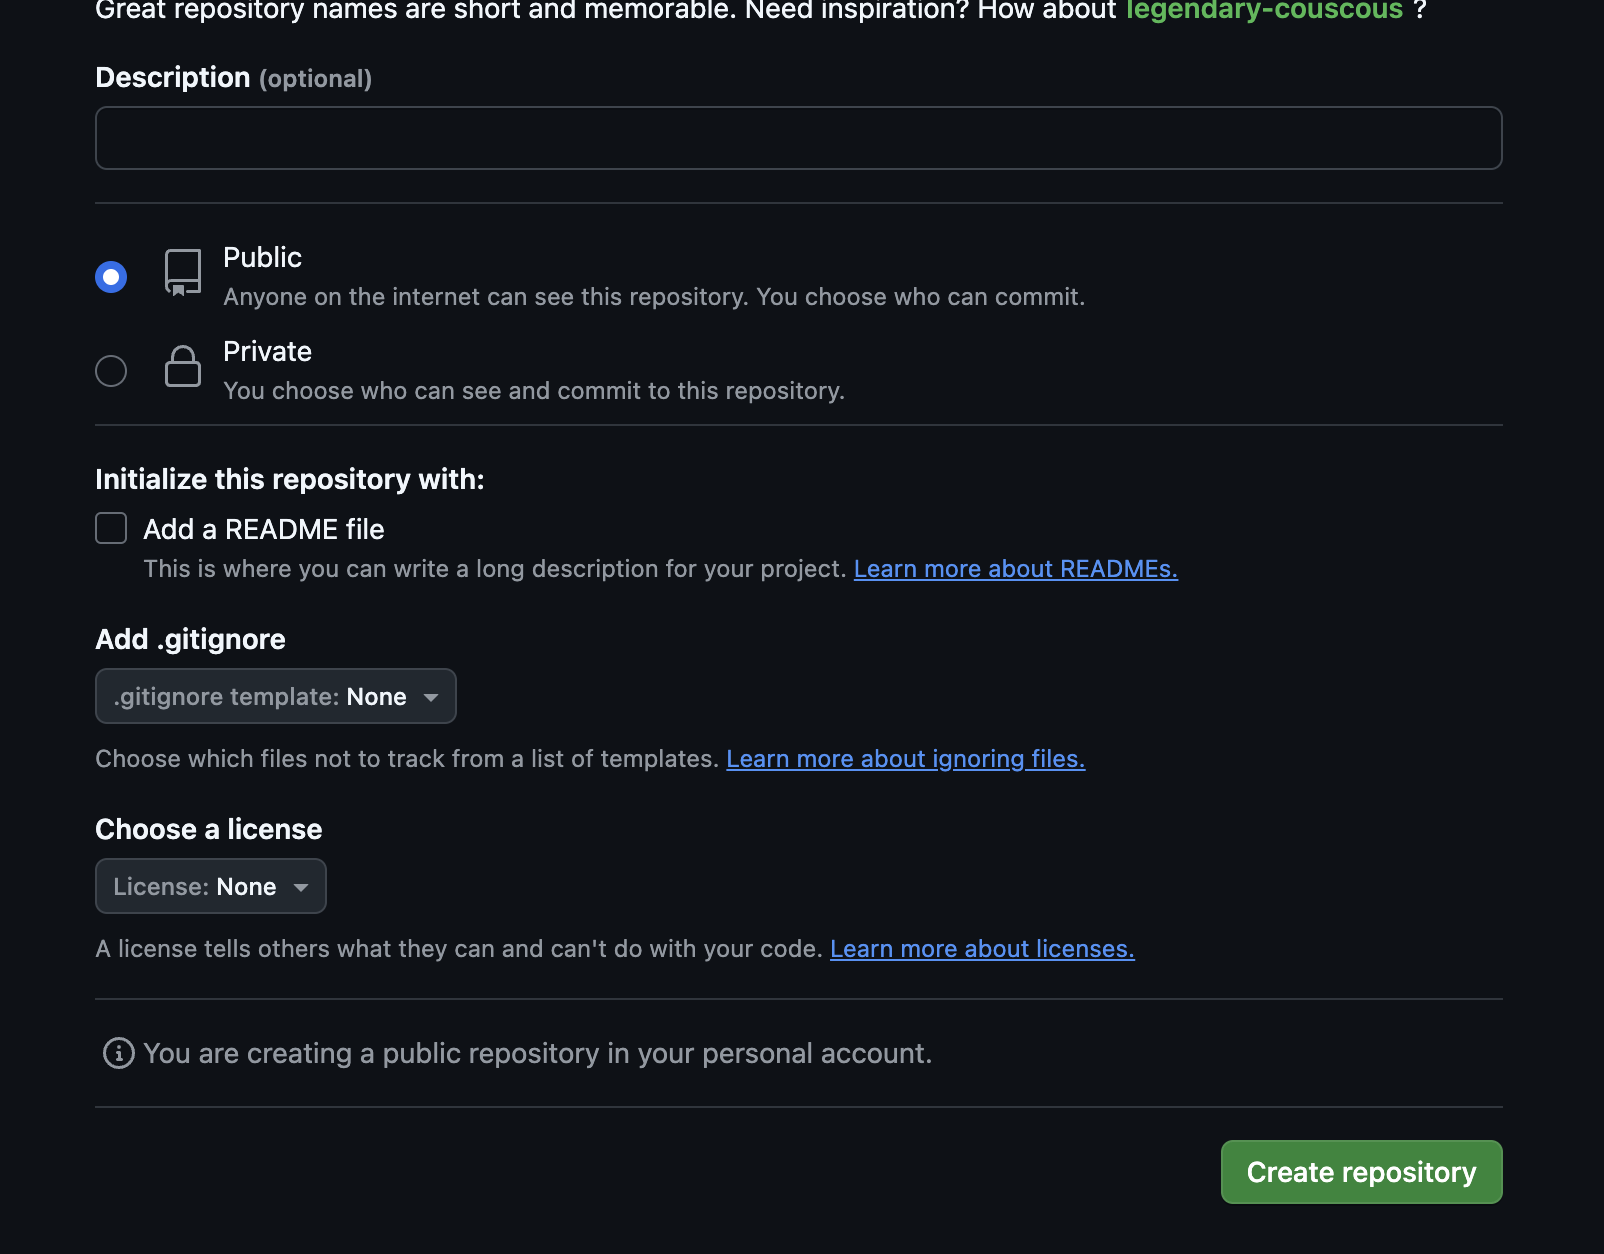
Task: Select the Private radio button
Action: (111, 370)
